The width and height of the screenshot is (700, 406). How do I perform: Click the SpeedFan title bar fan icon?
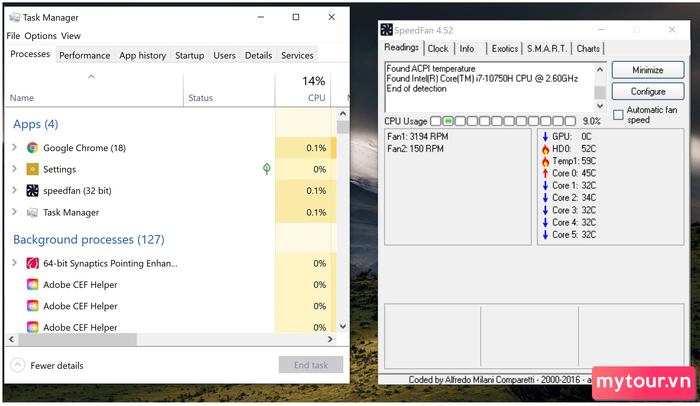click(x=387, y=30)
